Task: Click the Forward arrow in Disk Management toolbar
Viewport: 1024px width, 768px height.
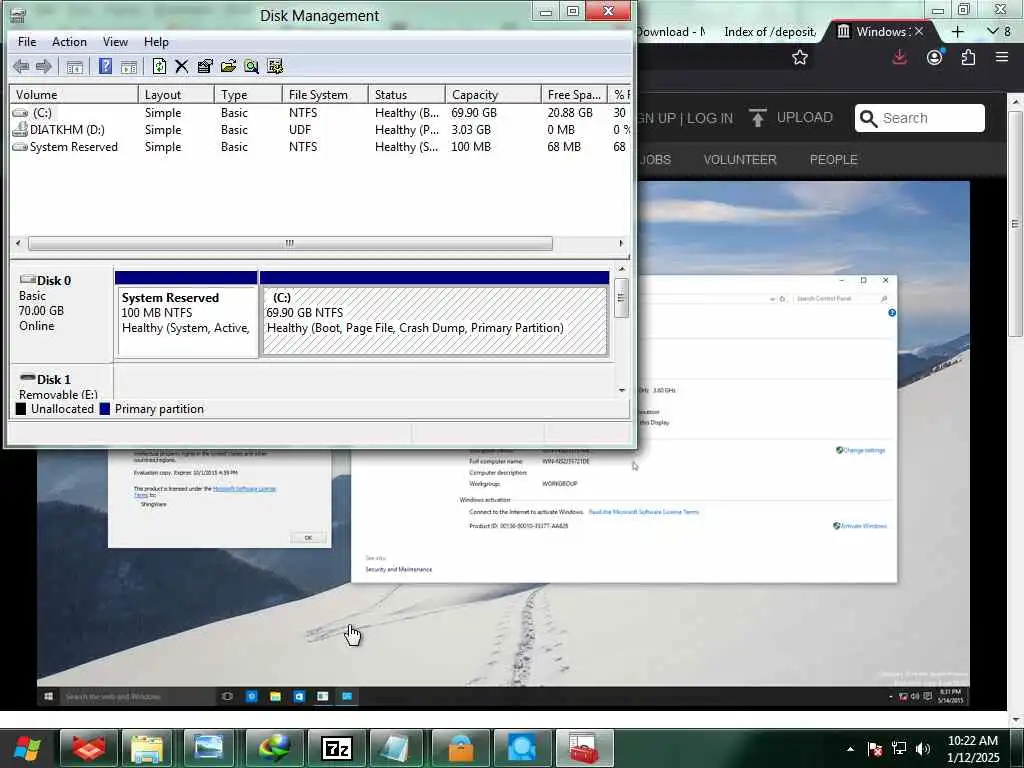Action: coord(44,66)
